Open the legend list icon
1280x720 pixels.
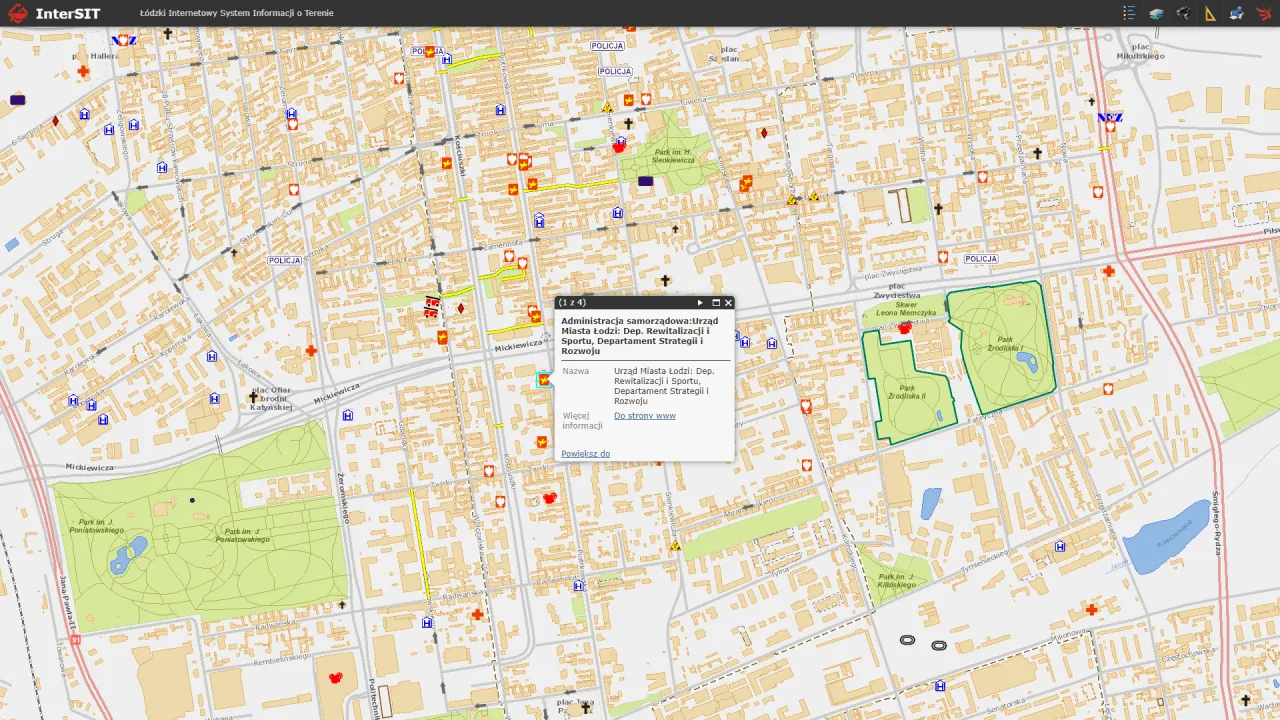coord(1129,13)
